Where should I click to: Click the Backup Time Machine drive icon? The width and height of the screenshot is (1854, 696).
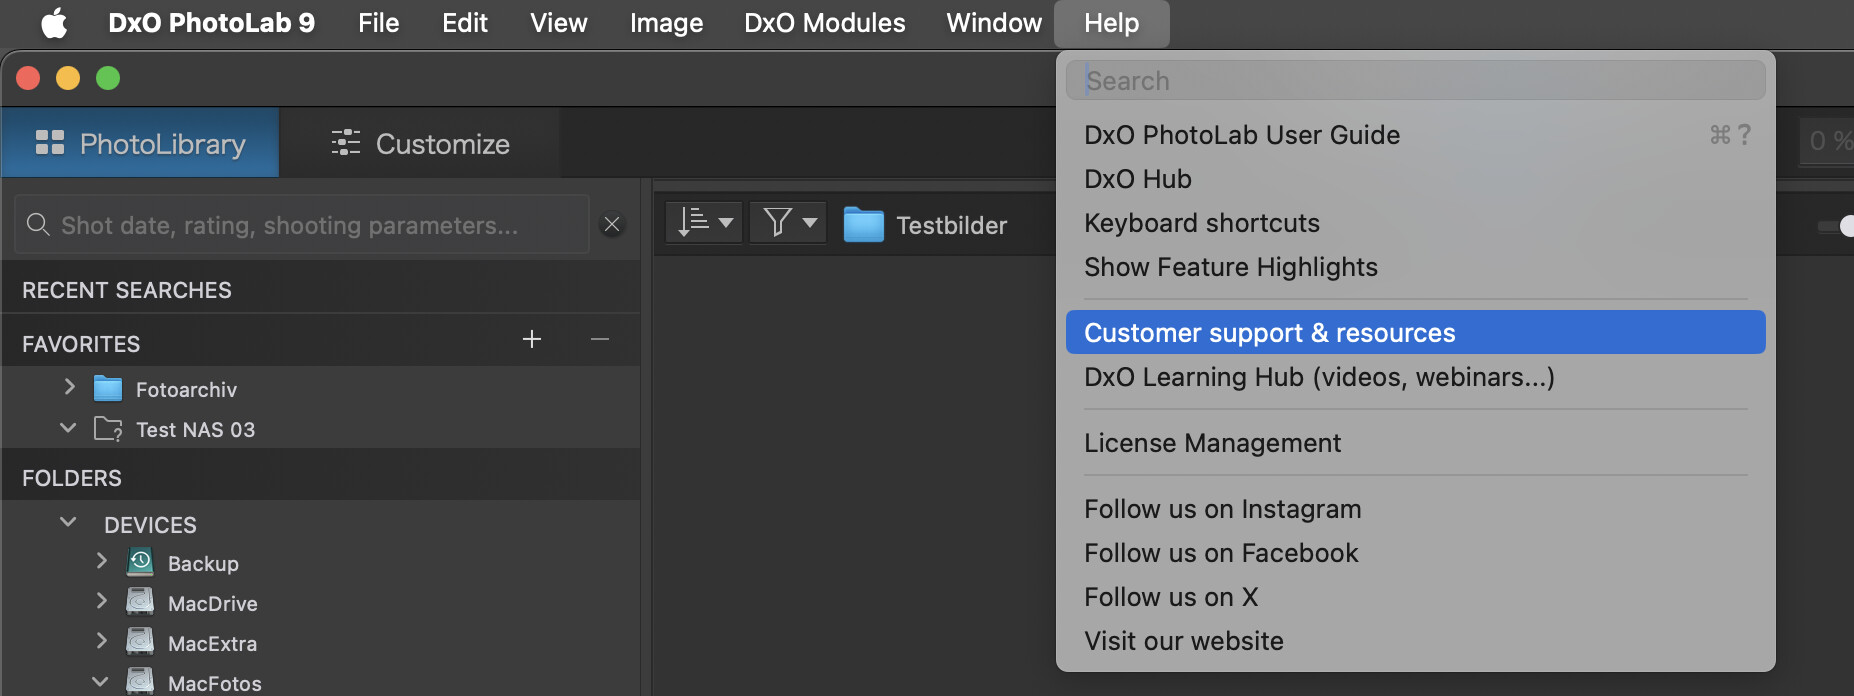pos(140,562)
